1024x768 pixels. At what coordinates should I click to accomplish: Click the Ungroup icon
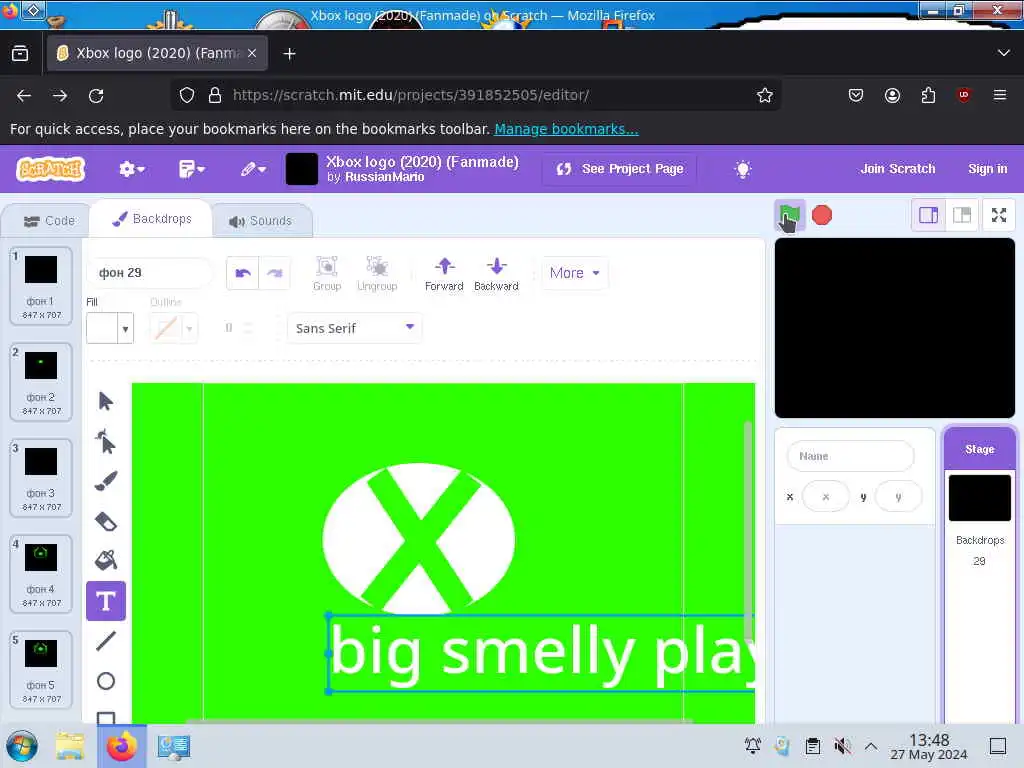pyautogui.click(x=377, y=274)
